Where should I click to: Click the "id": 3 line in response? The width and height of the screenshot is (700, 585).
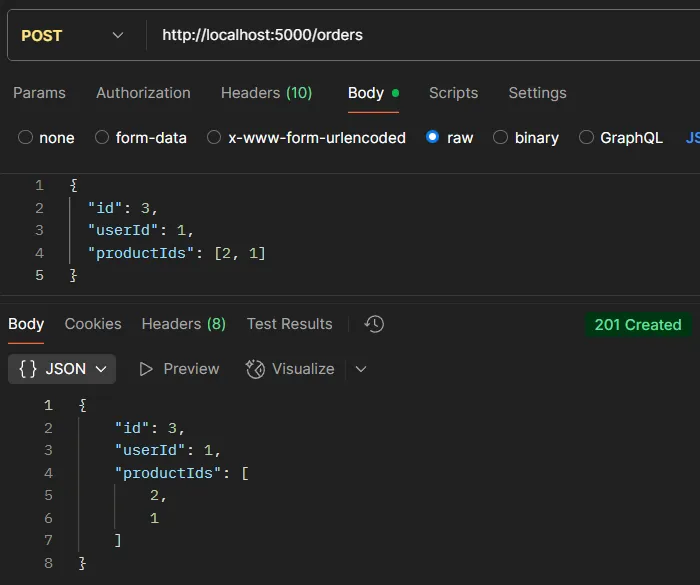tap(150, 429)
